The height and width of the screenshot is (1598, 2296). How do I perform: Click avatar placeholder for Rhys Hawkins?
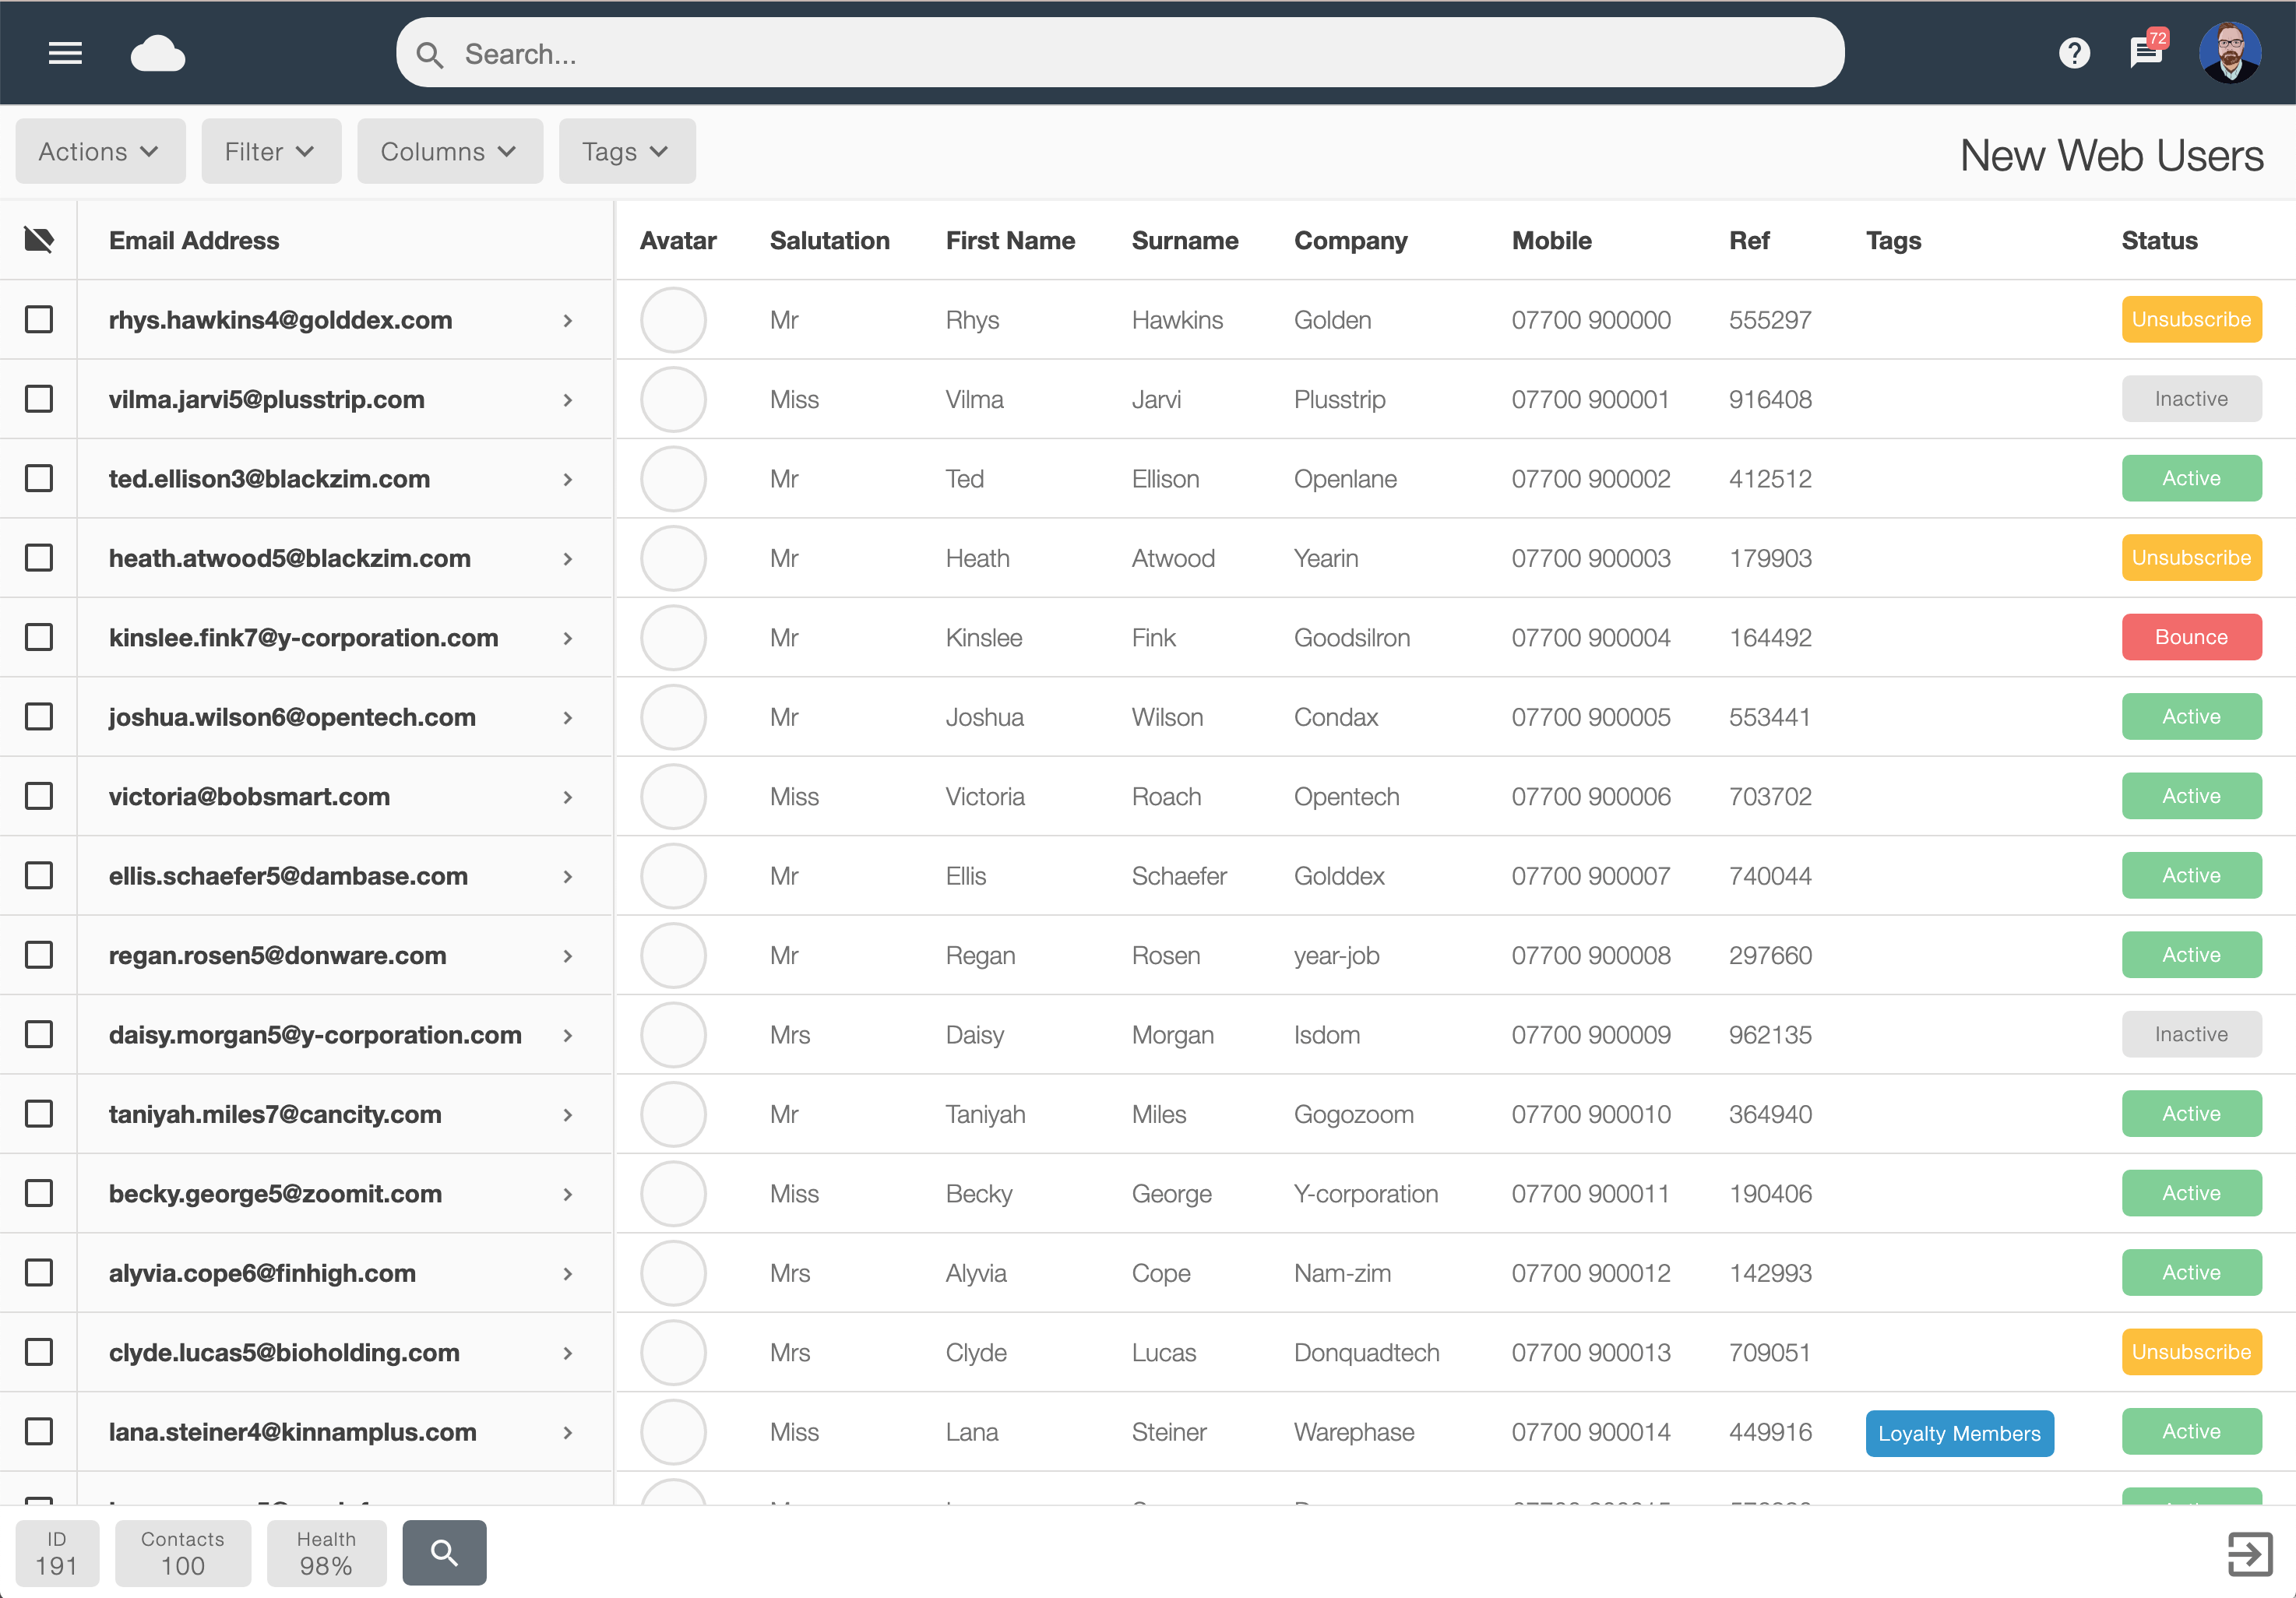click(673, 320)
